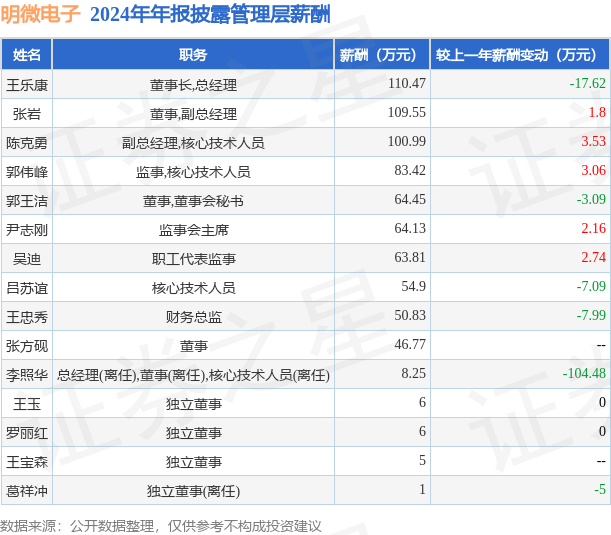Click the 姓名 column header
Screen dimensions: 611x535
click(26, 55)
